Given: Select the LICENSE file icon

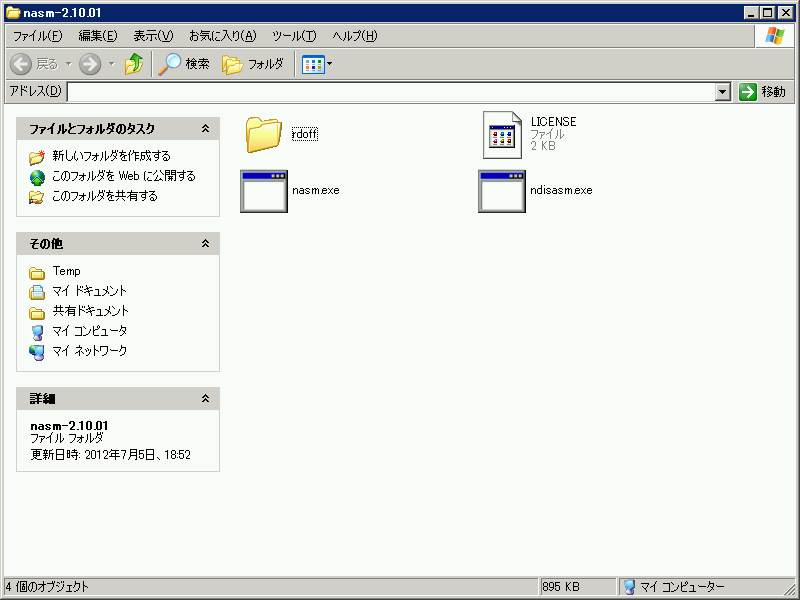Looking at the screenshot, I should (x=503, y=135).
